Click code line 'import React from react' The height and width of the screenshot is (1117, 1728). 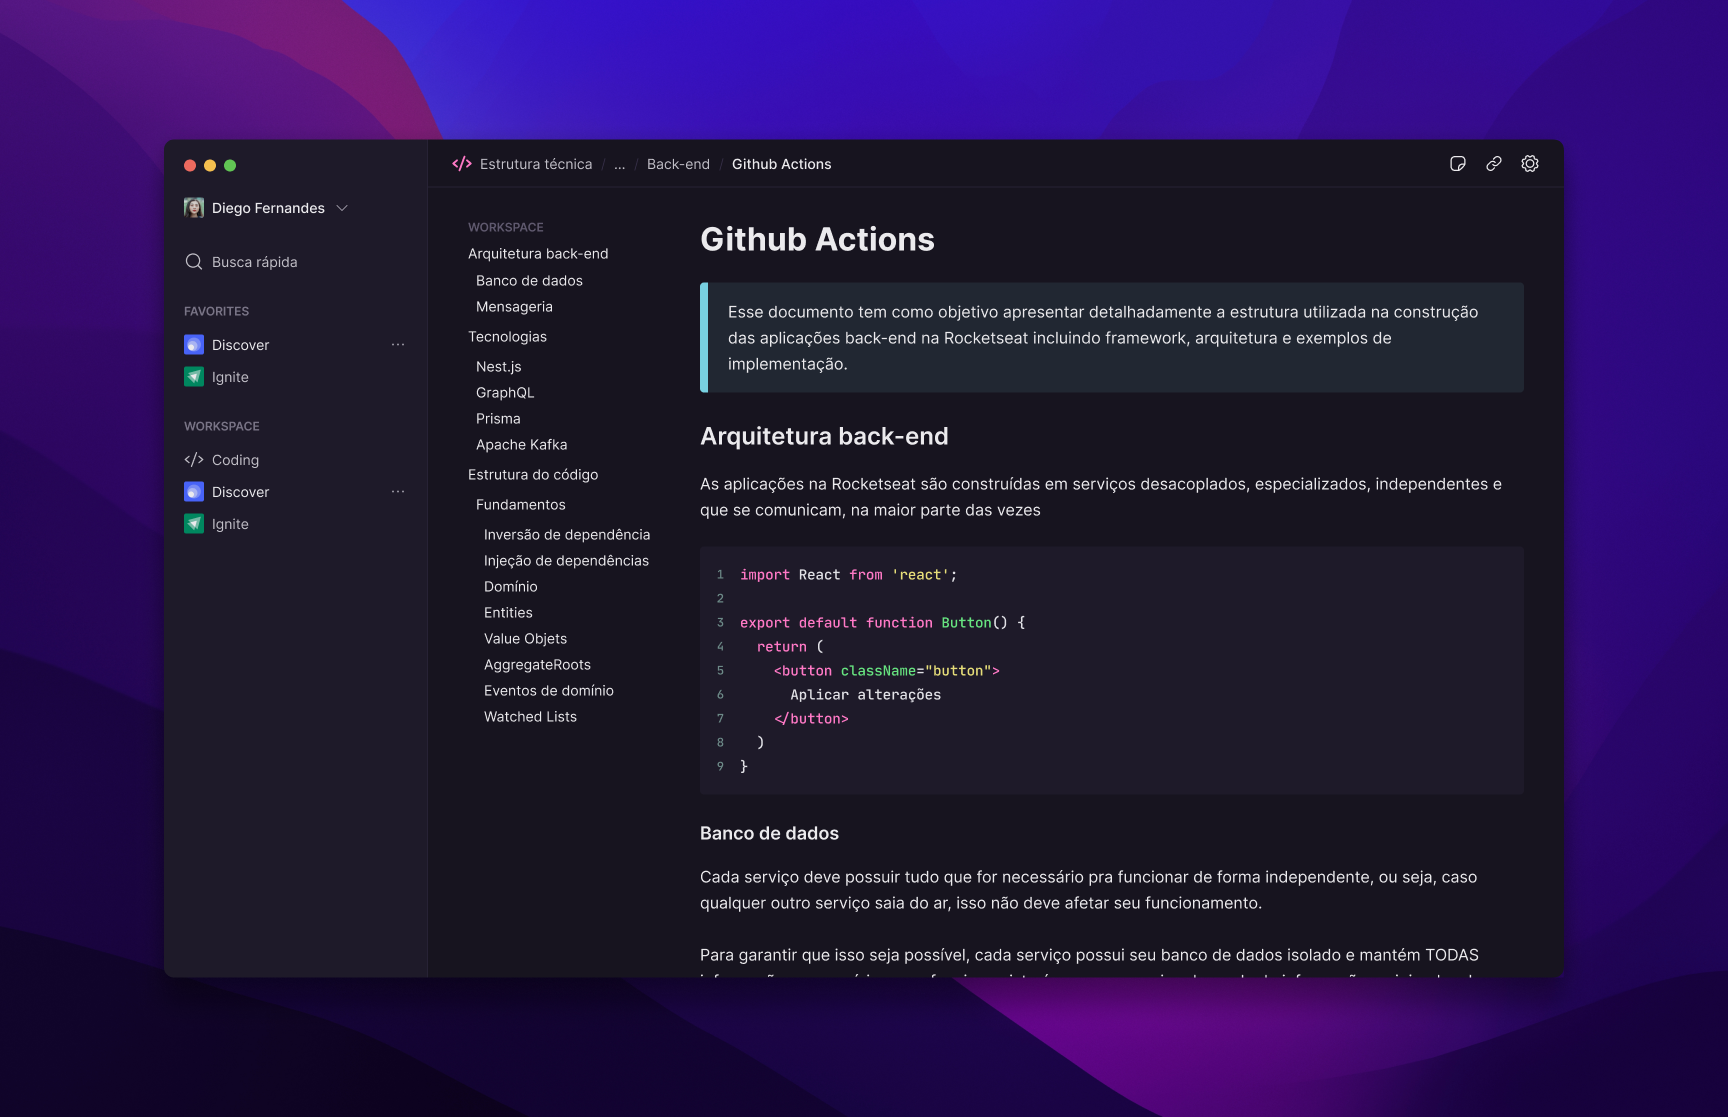pos(848,575)
